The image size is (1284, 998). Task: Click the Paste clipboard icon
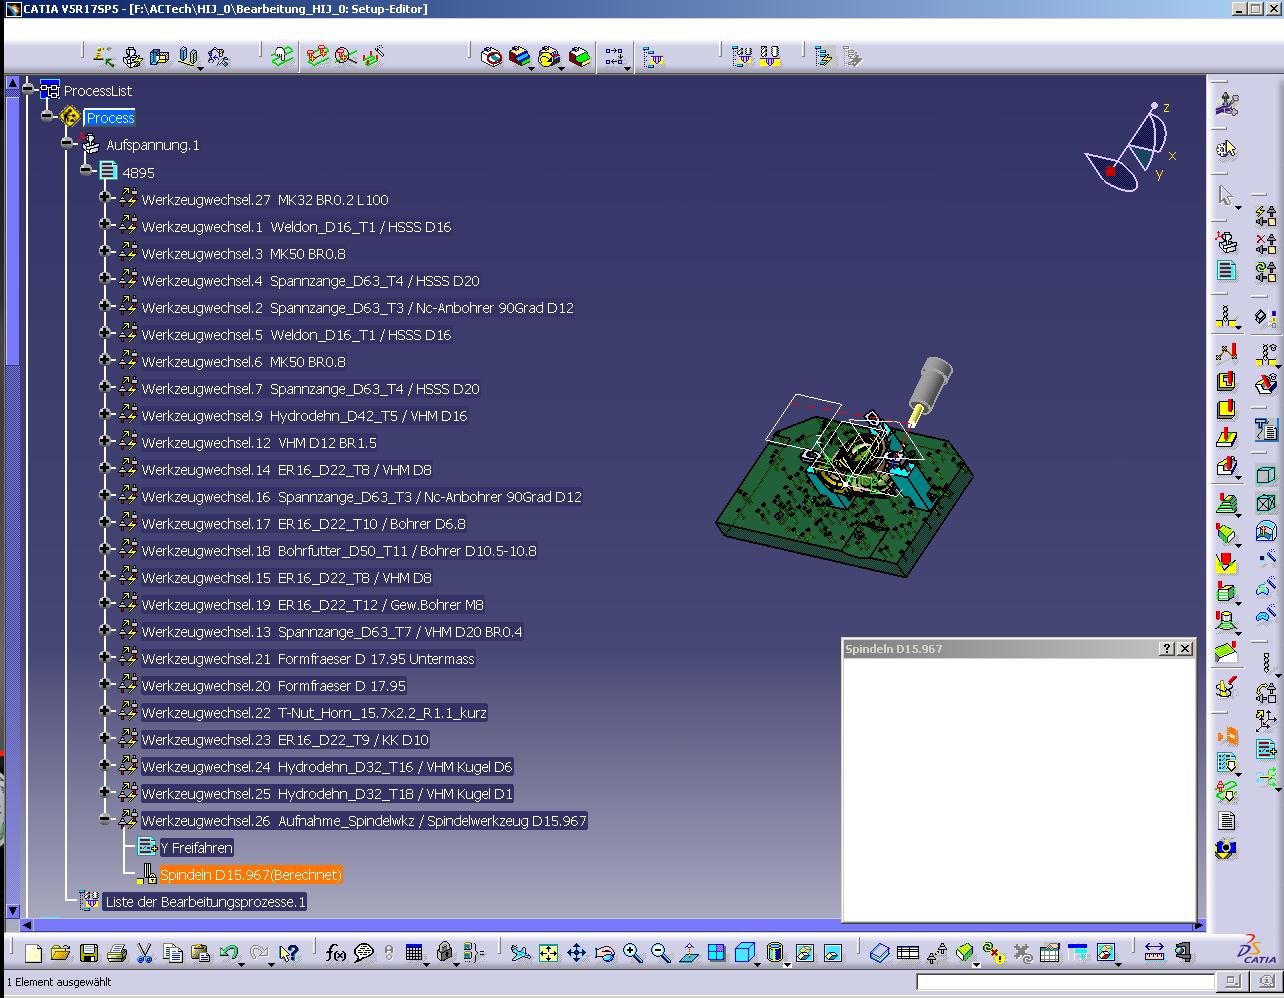(x=200, y=953)
